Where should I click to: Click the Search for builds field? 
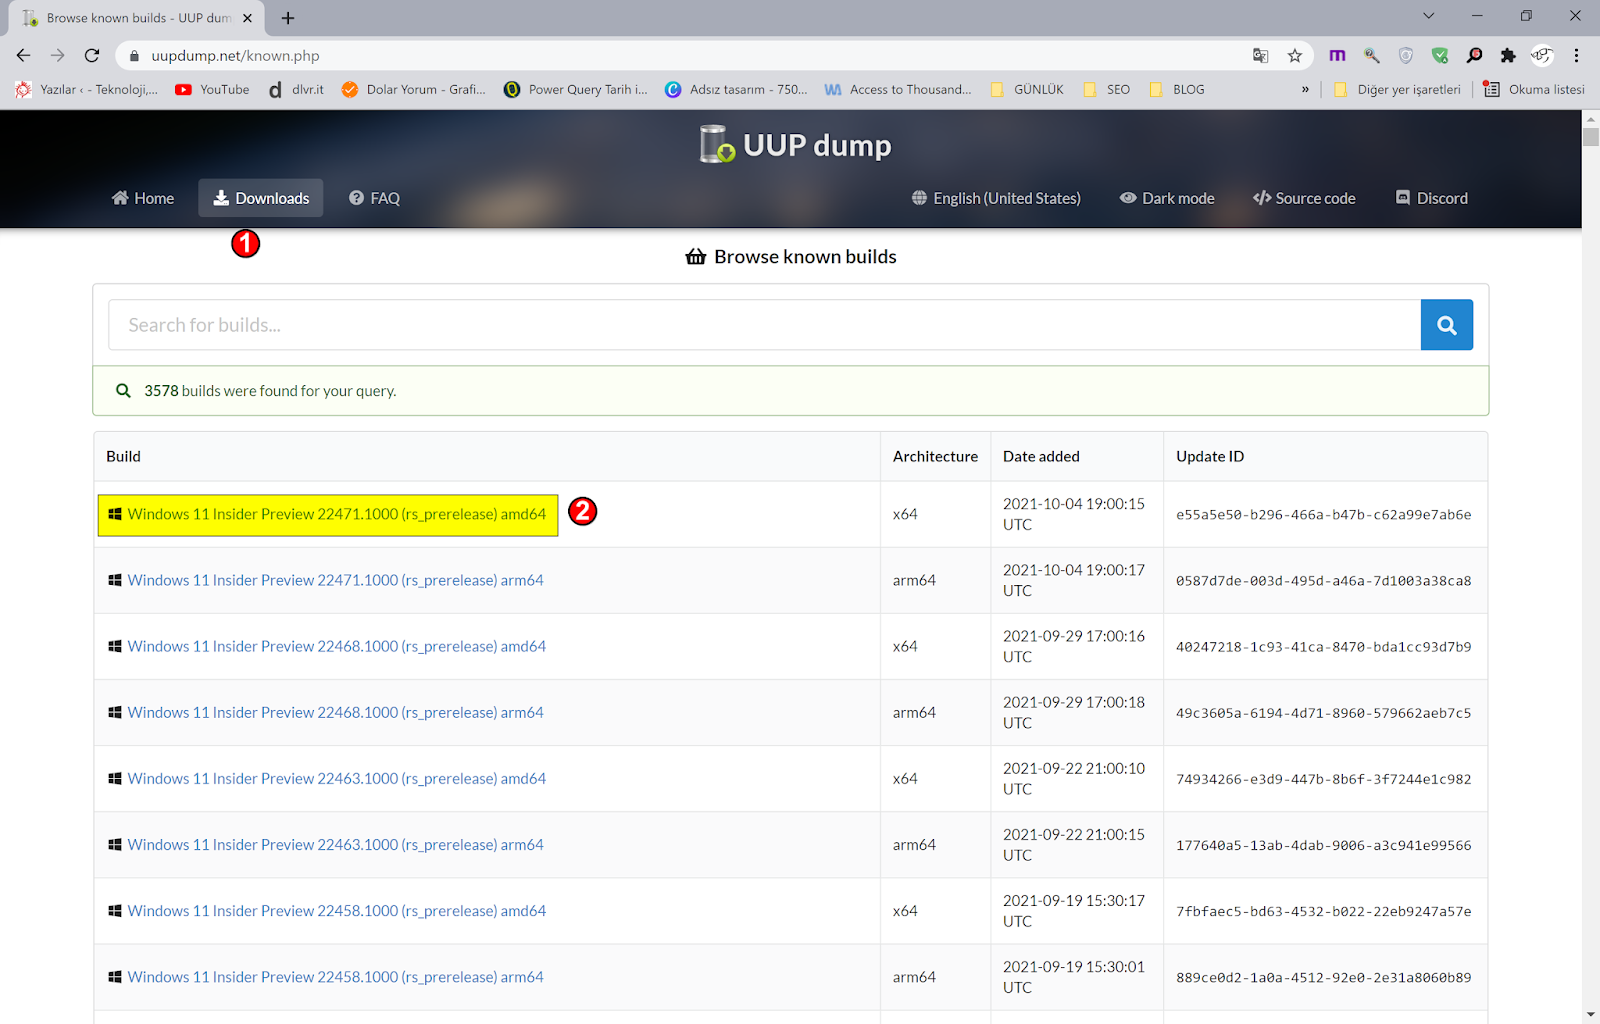click(764, 325)
